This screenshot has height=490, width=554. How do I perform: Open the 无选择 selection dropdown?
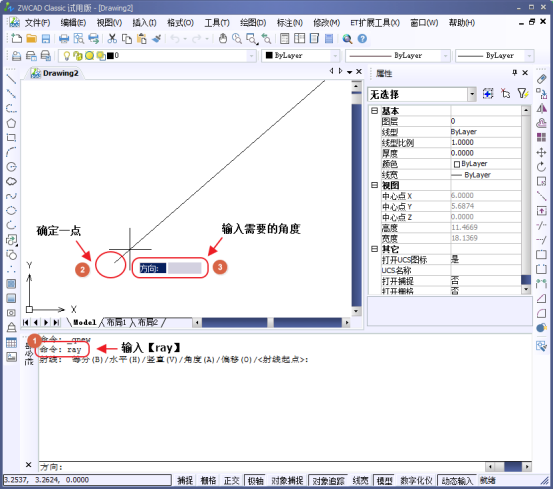pyautogui.click(x=422, y=94)
